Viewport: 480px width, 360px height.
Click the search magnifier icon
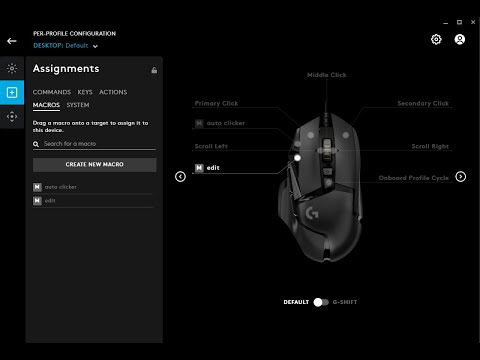coord(36,144)
